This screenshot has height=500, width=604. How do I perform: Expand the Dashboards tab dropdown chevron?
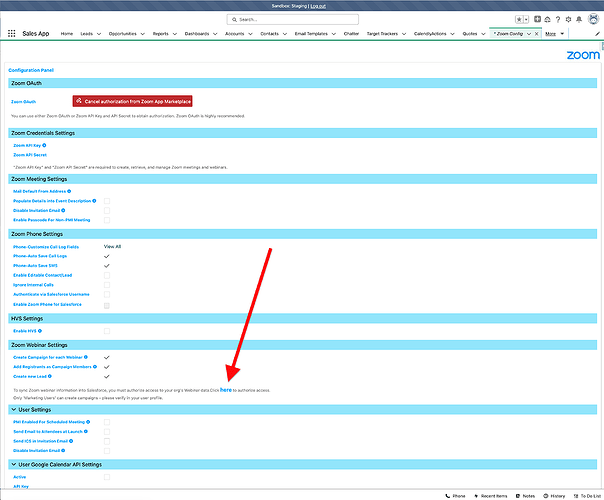(x=215, y=34)
